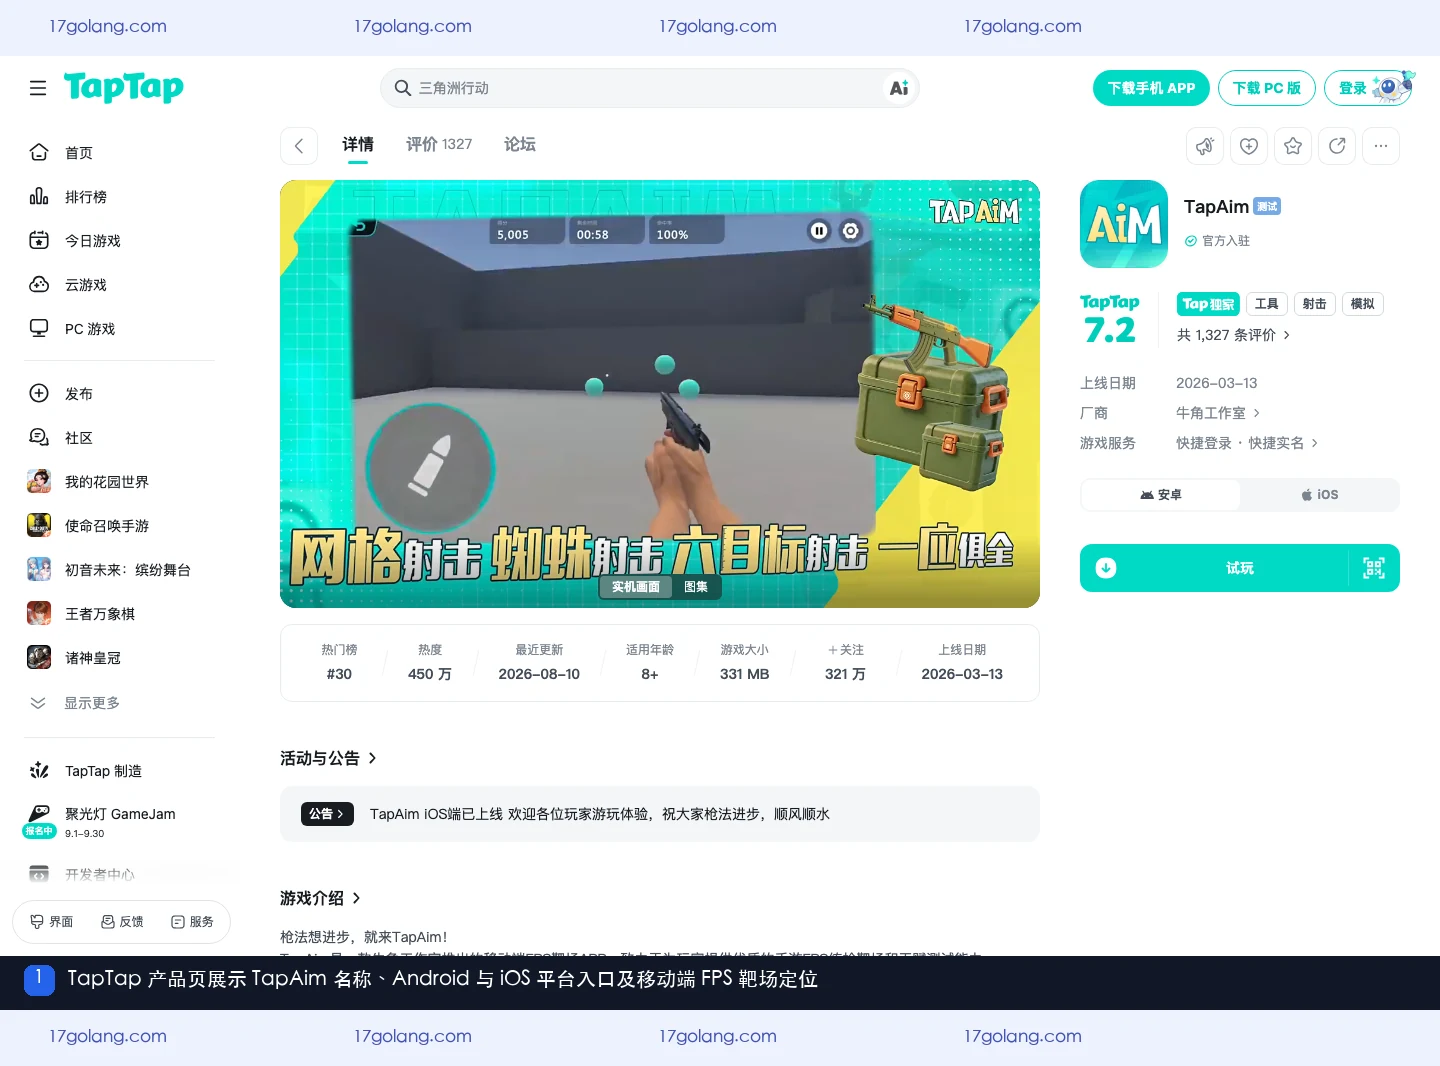Switch platform to iOS

(1320, 495)
